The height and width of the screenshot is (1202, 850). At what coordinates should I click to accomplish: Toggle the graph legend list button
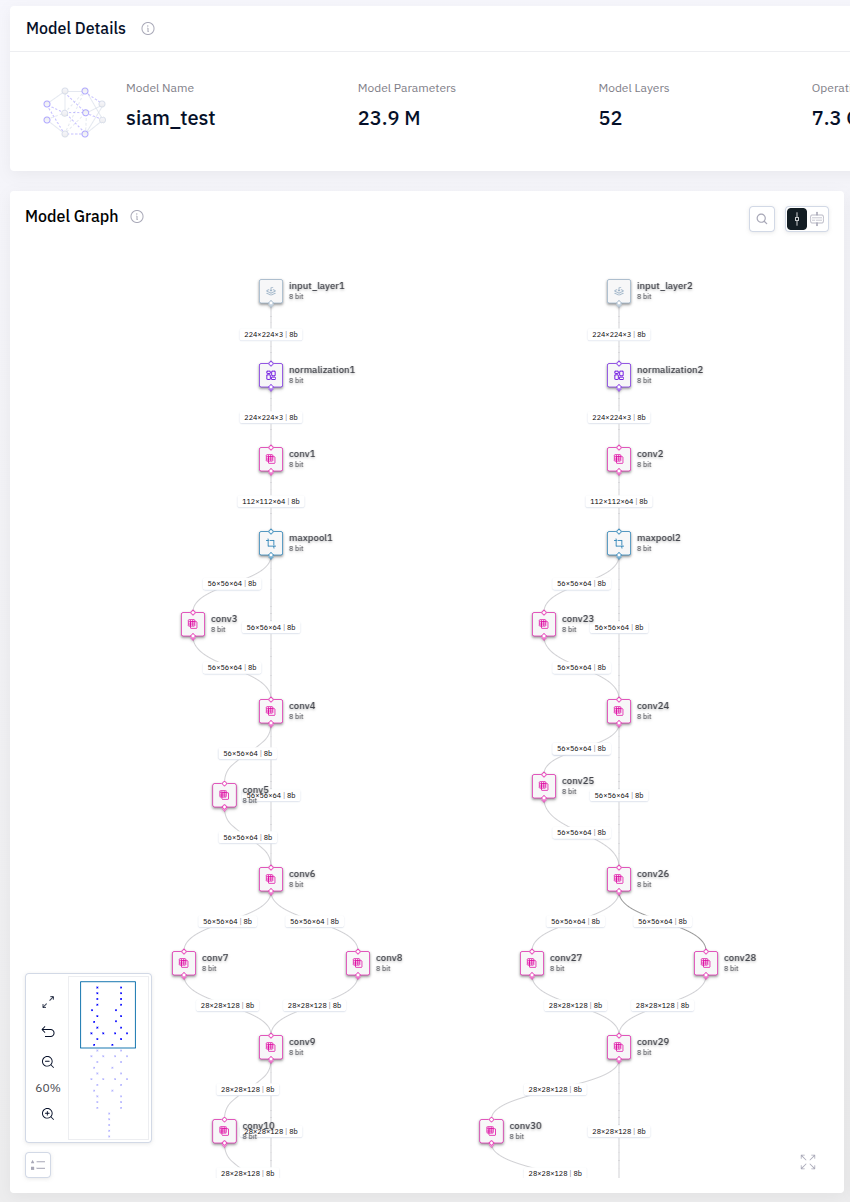[38, 1165]
